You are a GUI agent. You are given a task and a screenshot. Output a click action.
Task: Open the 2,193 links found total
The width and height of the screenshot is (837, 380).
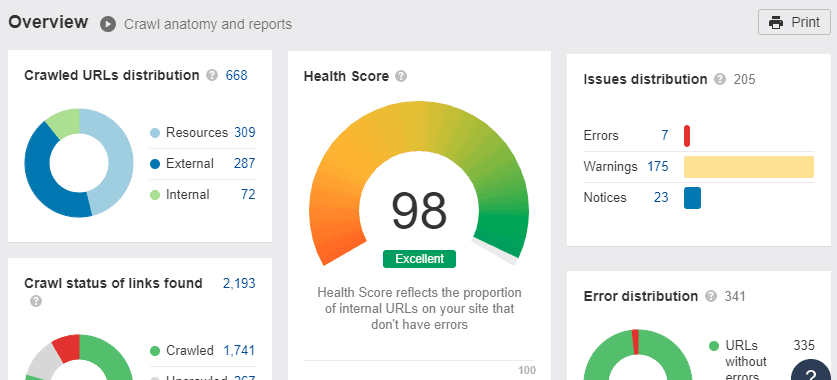239,283
